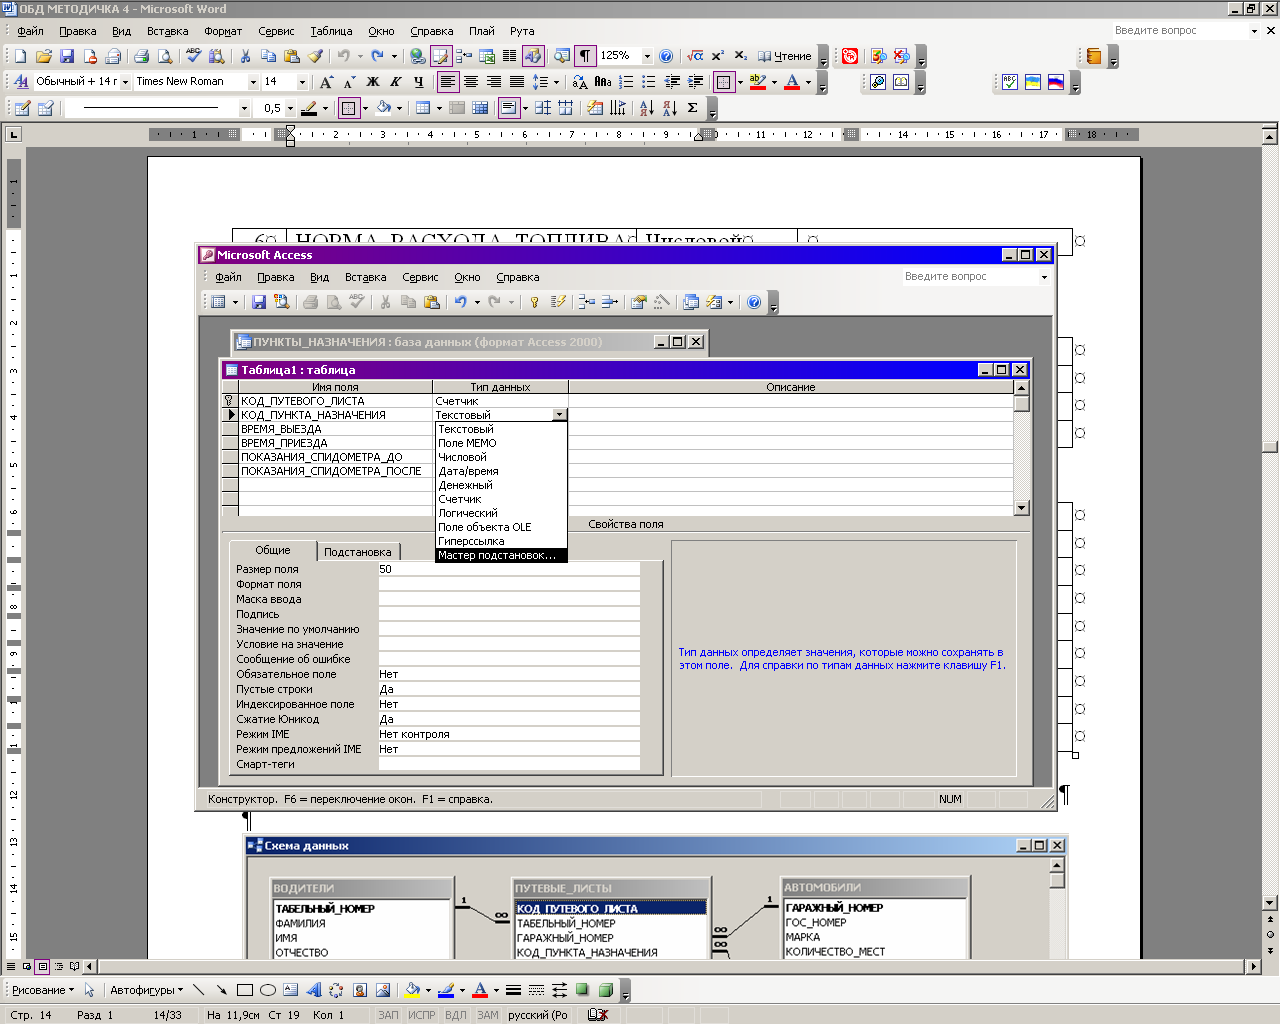Toggle justify alignment
The width and height of the screenshot is (1280, 1024).
516,82
